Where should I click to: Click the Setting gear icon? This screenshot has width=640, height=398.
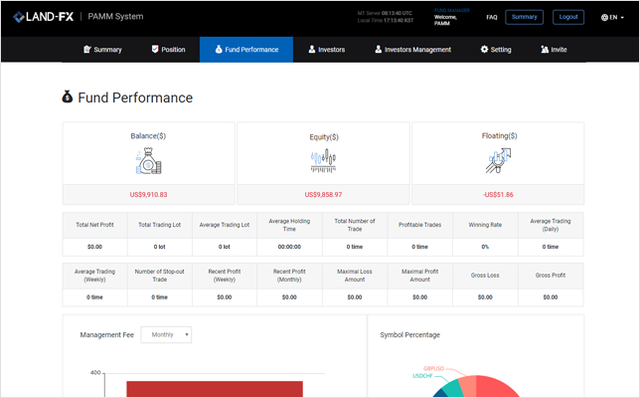tap(484, 49)
